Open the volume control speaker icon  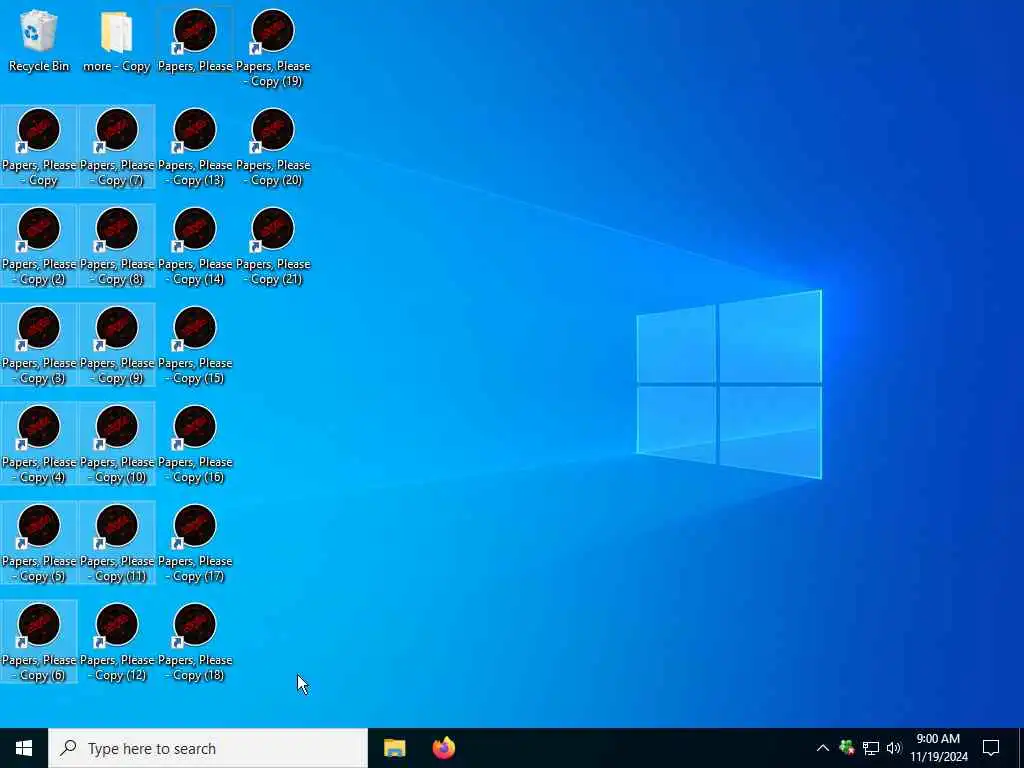(894, 748)
